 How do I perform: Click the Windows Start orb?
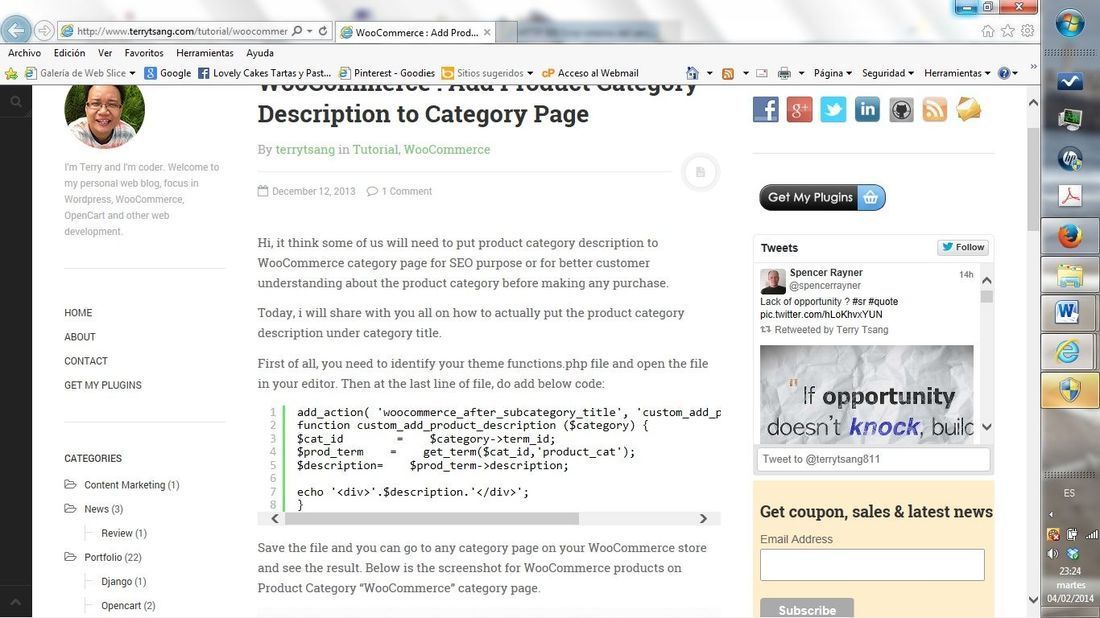click(1070, 24)
